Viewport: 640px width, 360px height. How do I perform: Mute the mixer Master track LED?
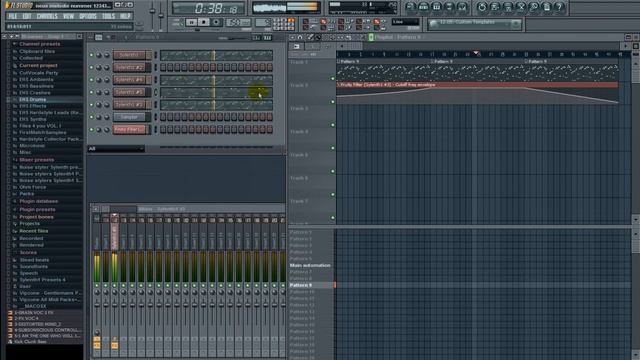coord(97,285)
